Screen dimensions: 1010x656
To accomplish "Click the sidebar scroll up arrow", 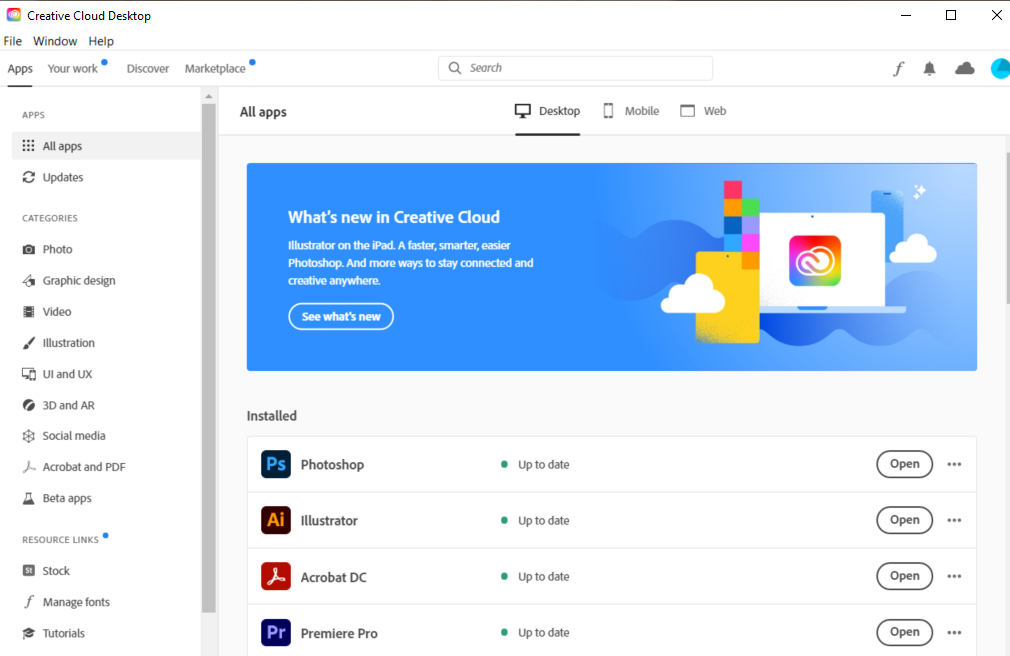I will coord(208,97).
